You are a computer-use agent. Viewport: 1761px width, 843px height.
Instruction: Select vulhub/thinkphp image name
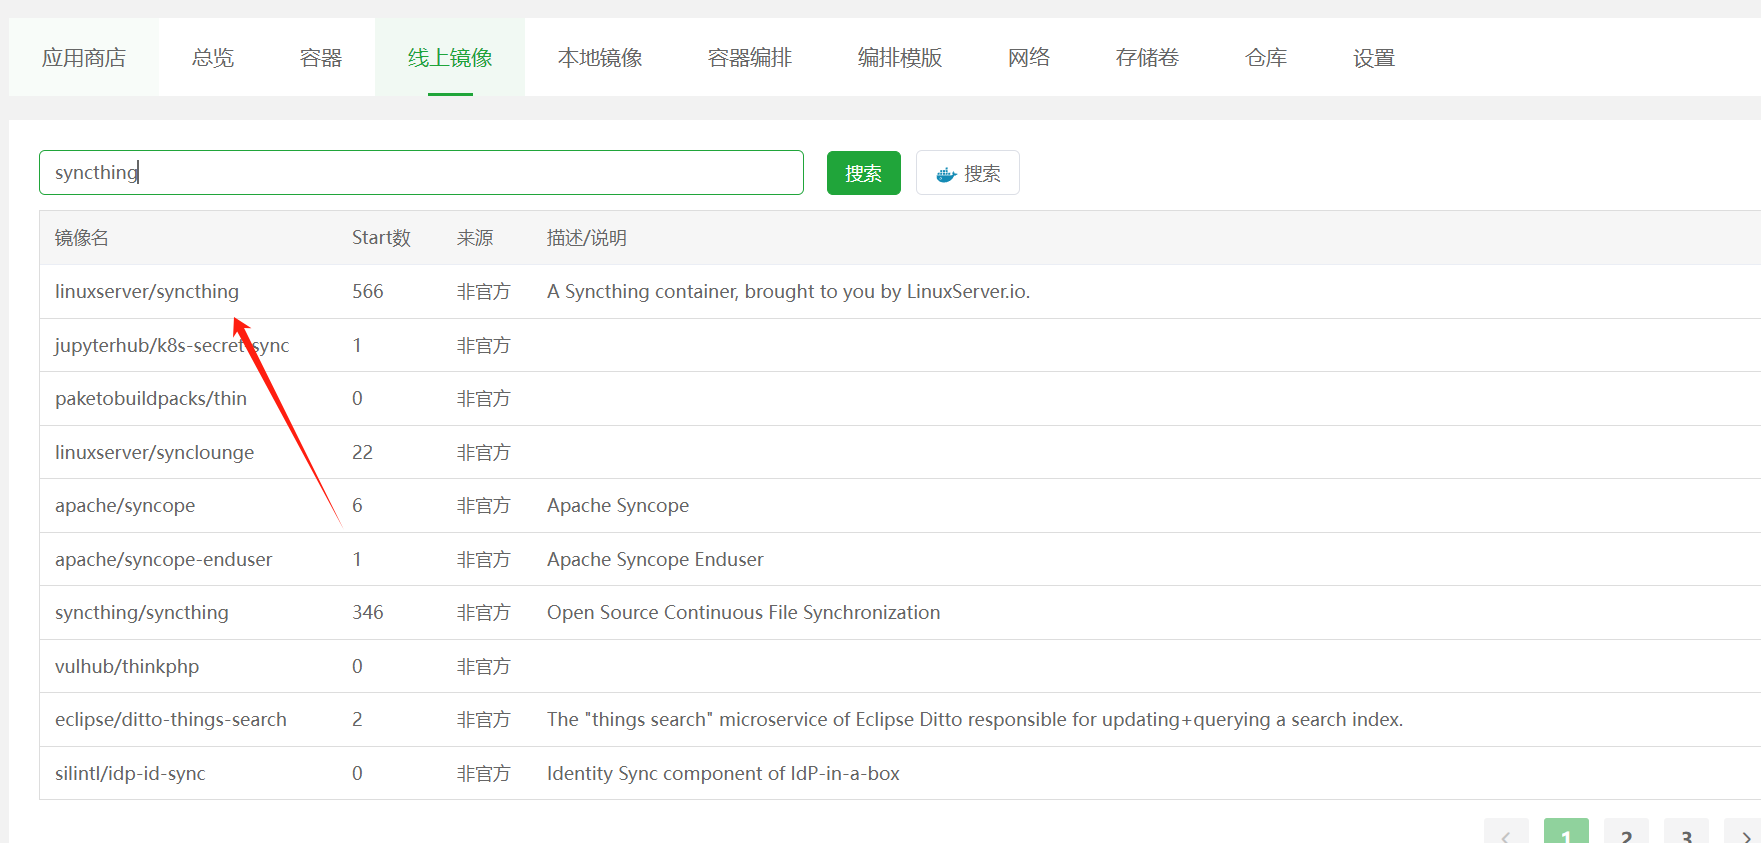(x=127, y=666)
